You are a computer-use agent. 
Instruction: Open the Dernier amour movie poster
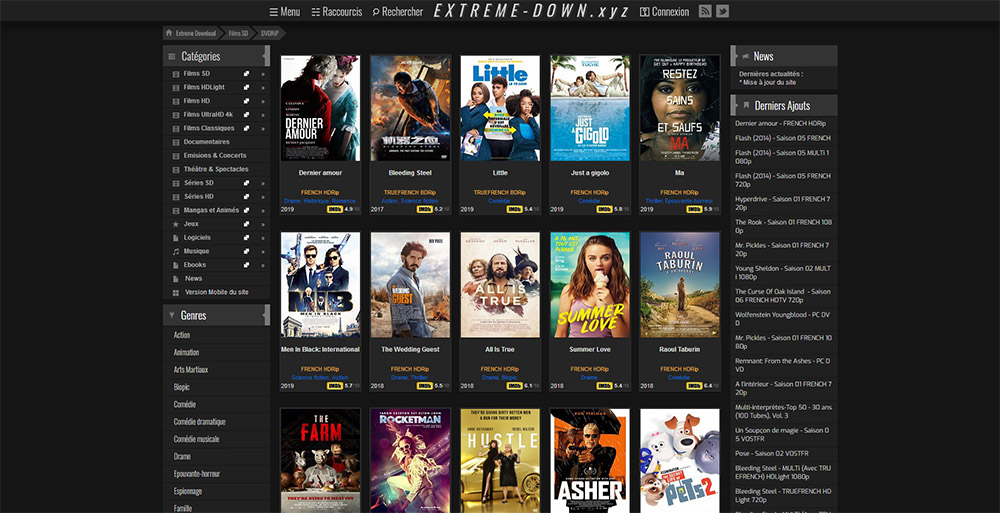320,108
